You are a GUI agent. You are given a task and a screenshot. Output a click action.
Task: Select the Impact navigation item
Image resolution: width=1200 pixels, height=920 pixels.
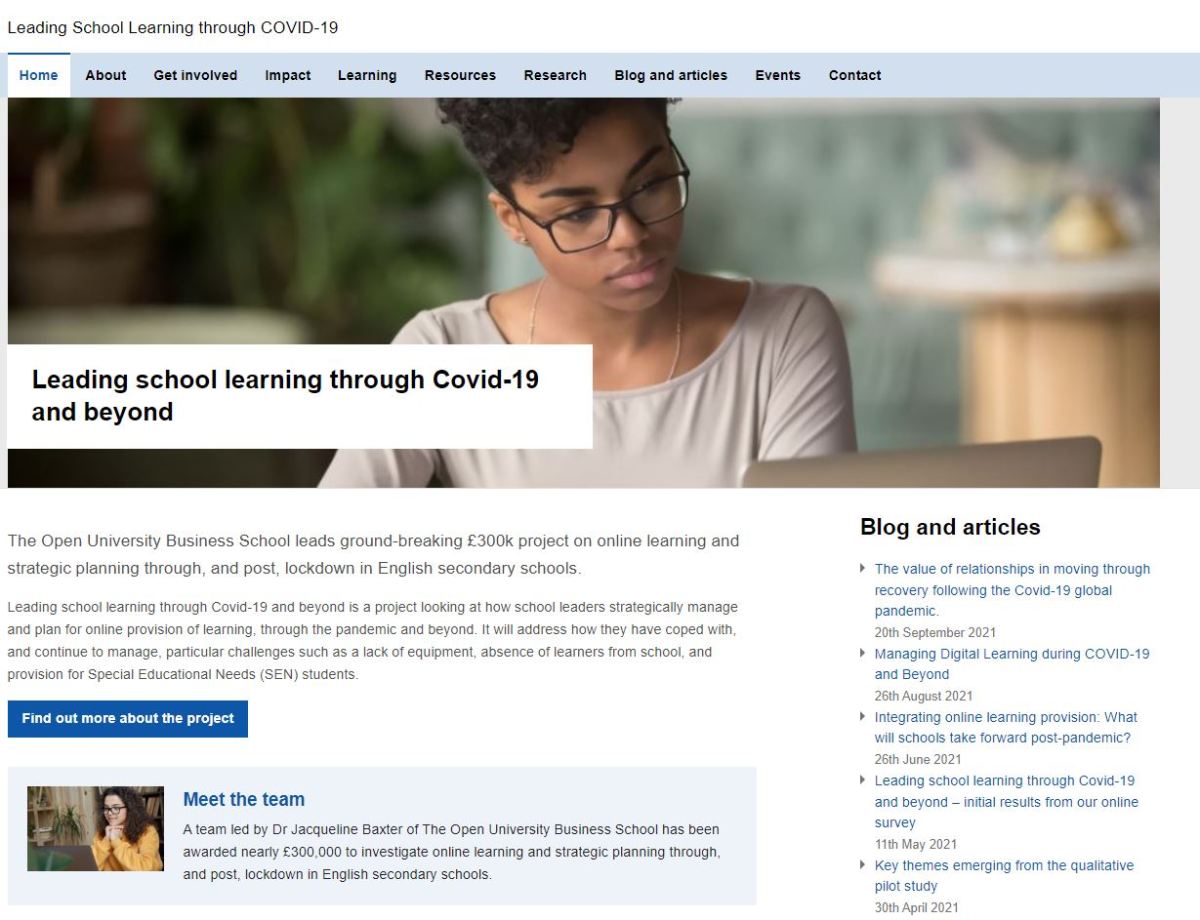287,75
